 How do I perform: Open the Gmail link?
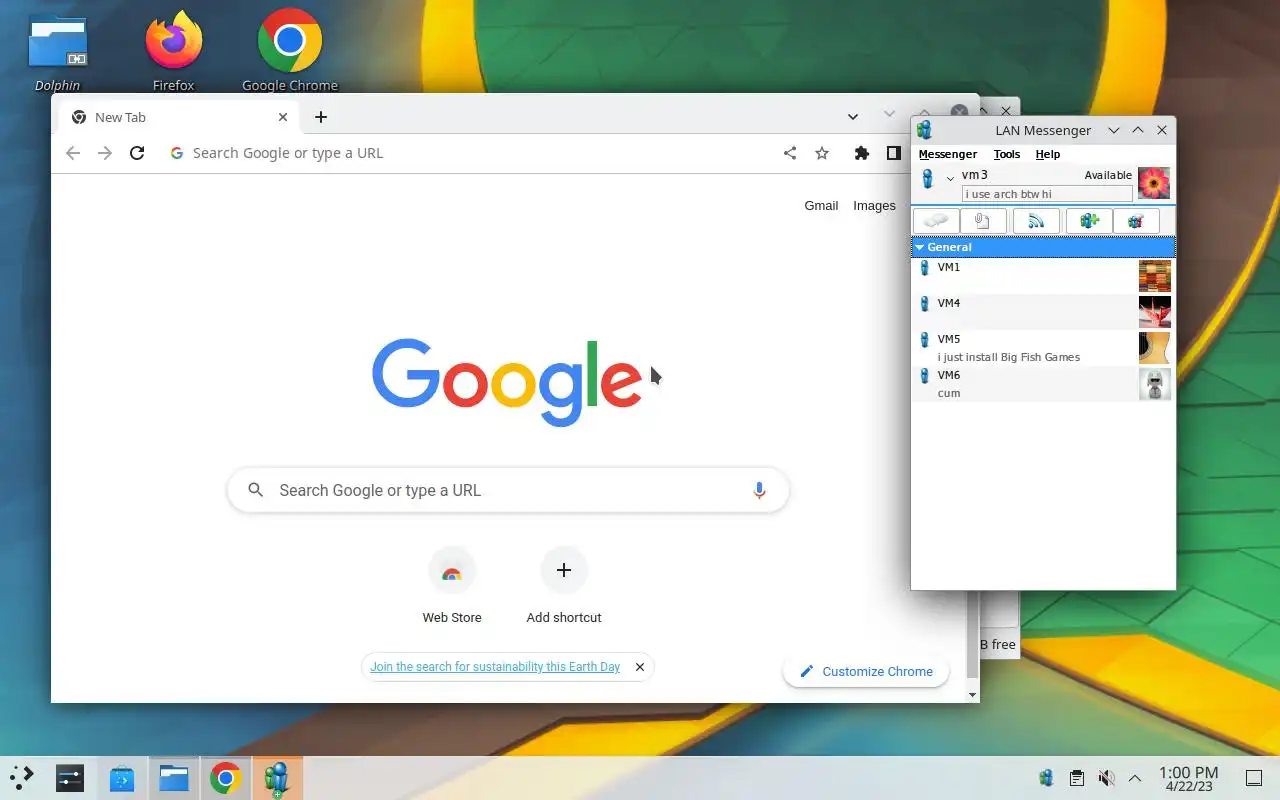tap(821, 205)
